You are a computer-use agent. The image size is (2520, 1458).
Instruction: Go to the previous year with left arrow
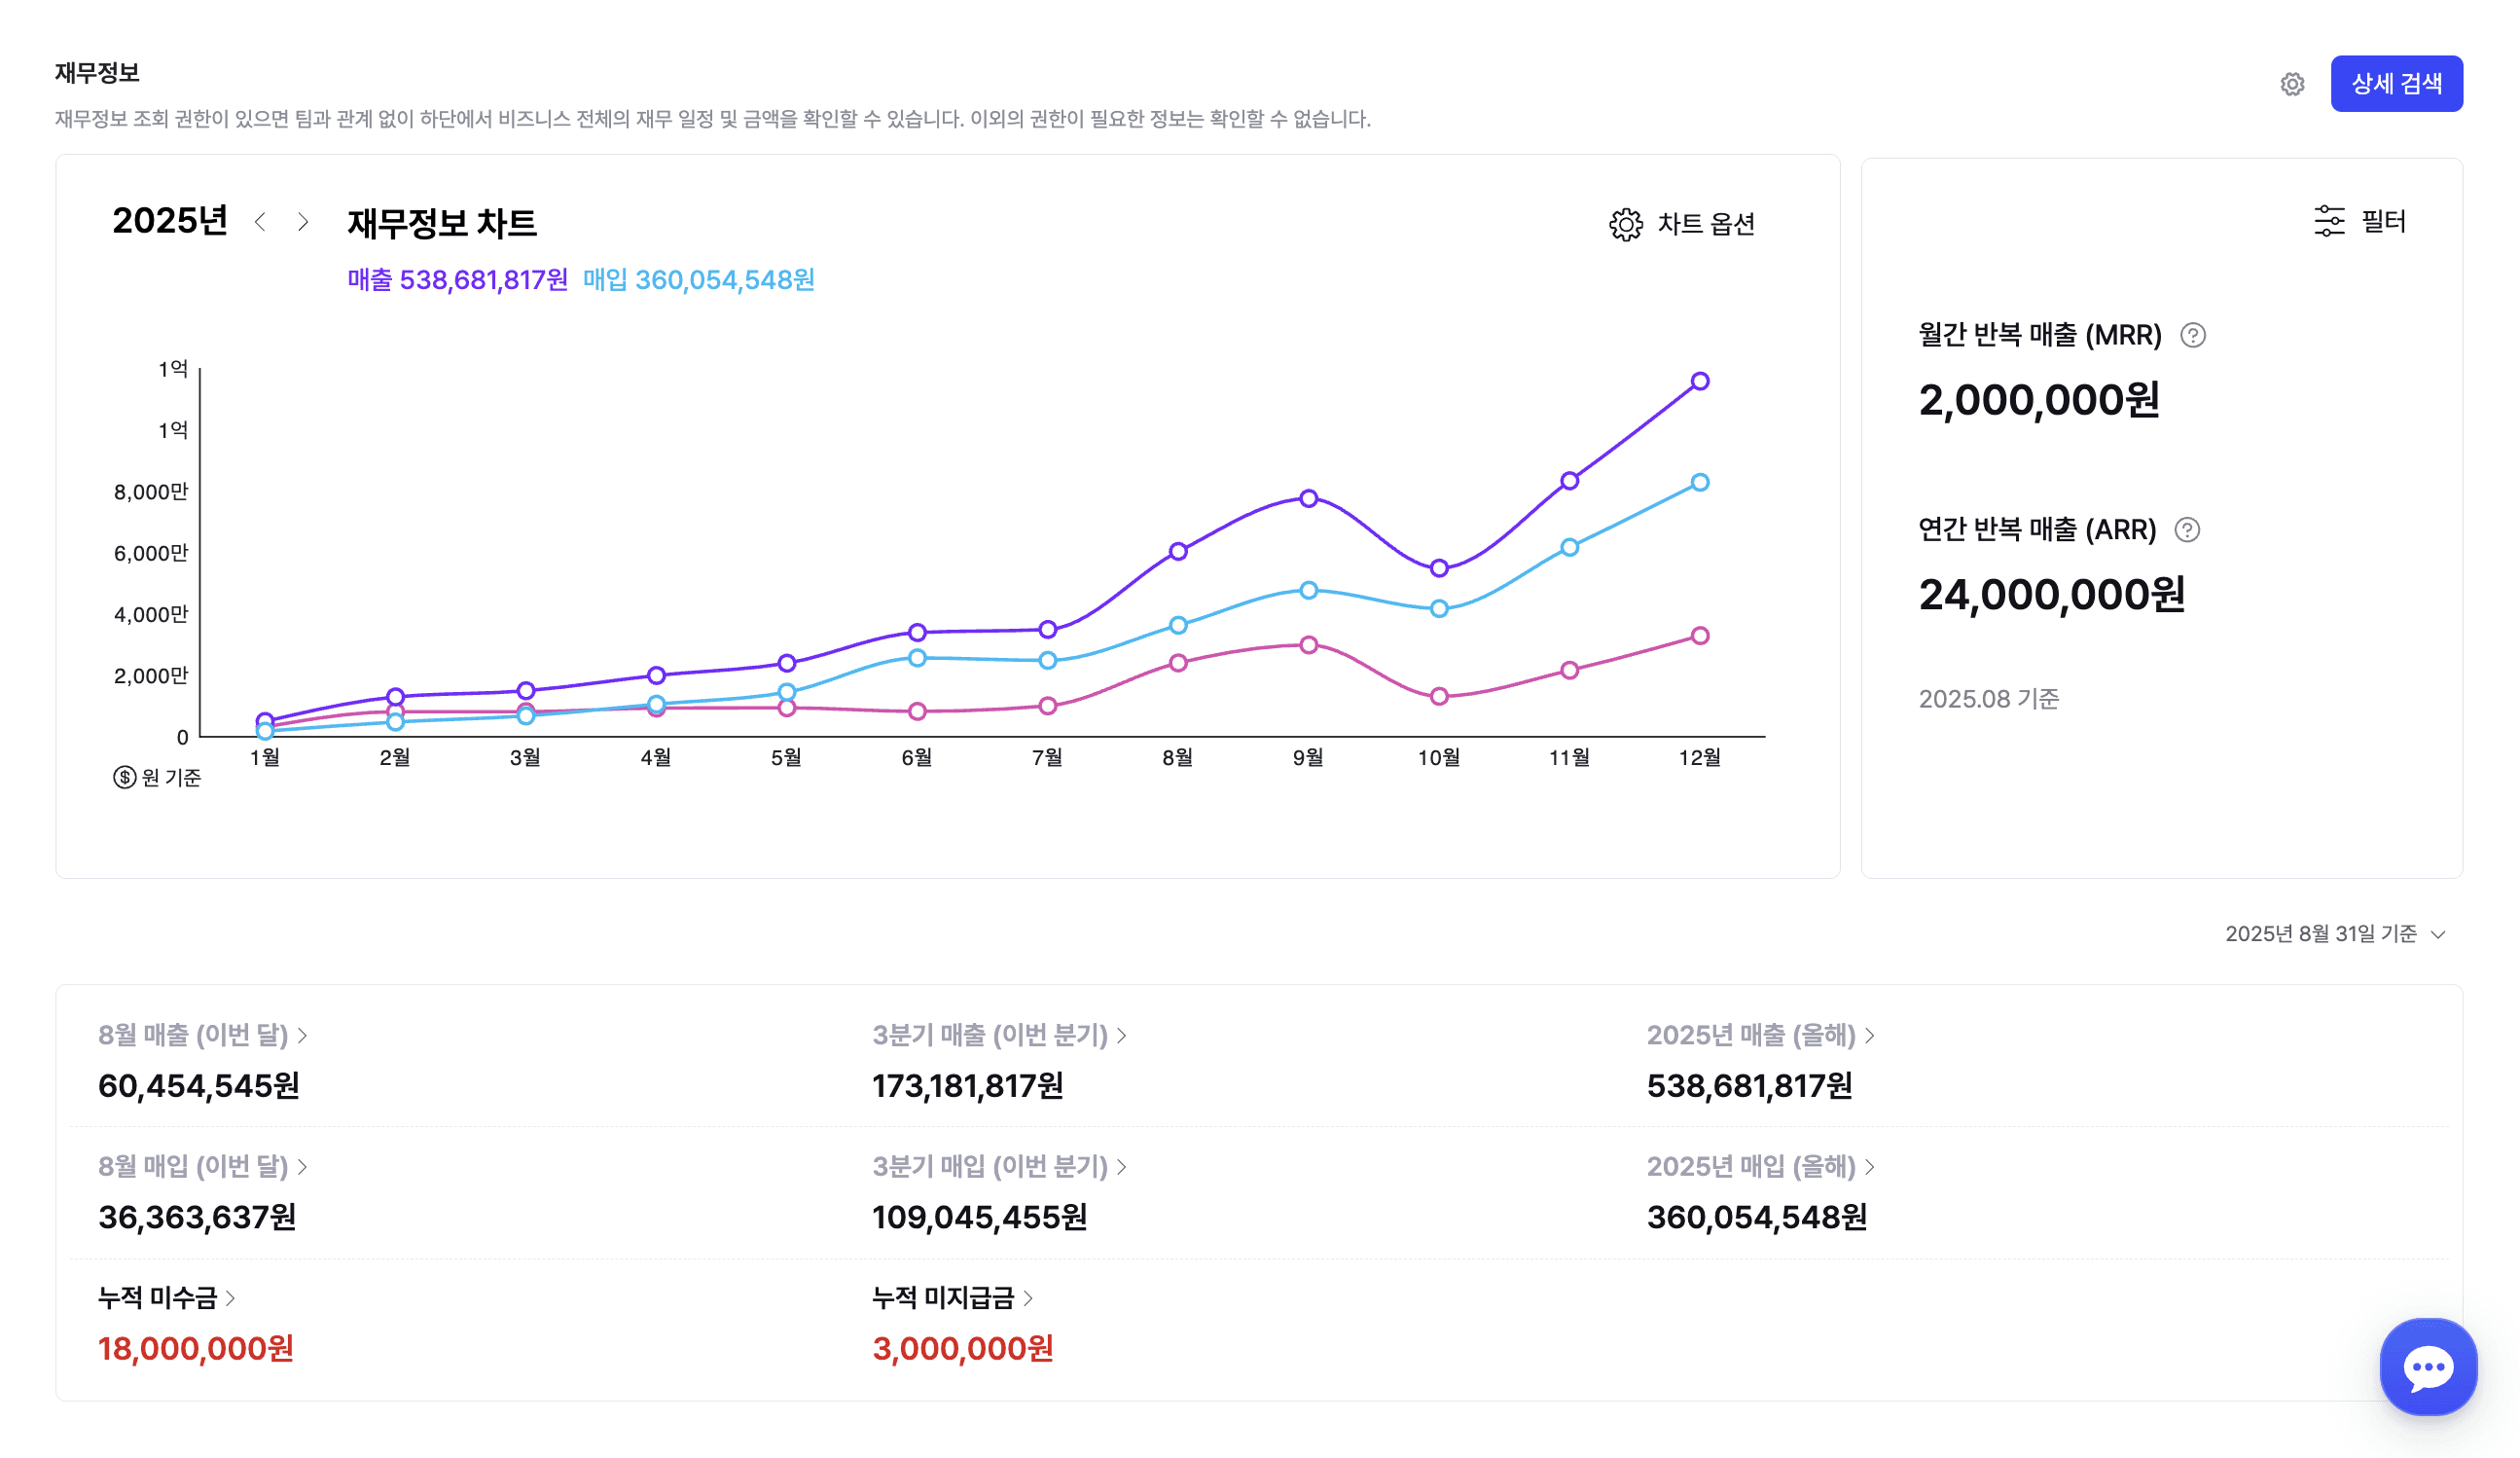click(260, 222)
